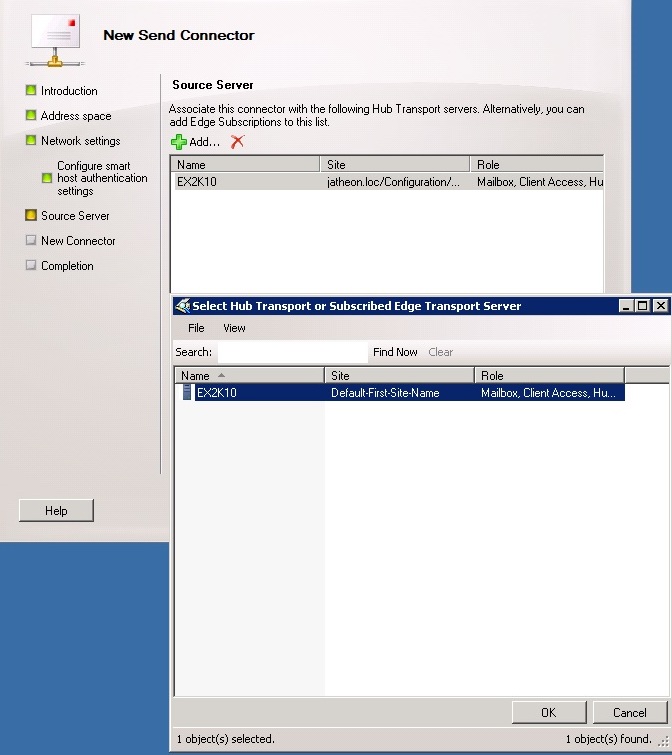672x755 pixels.
Task: Click the Address space step indicator square
Action: [31, 115]
